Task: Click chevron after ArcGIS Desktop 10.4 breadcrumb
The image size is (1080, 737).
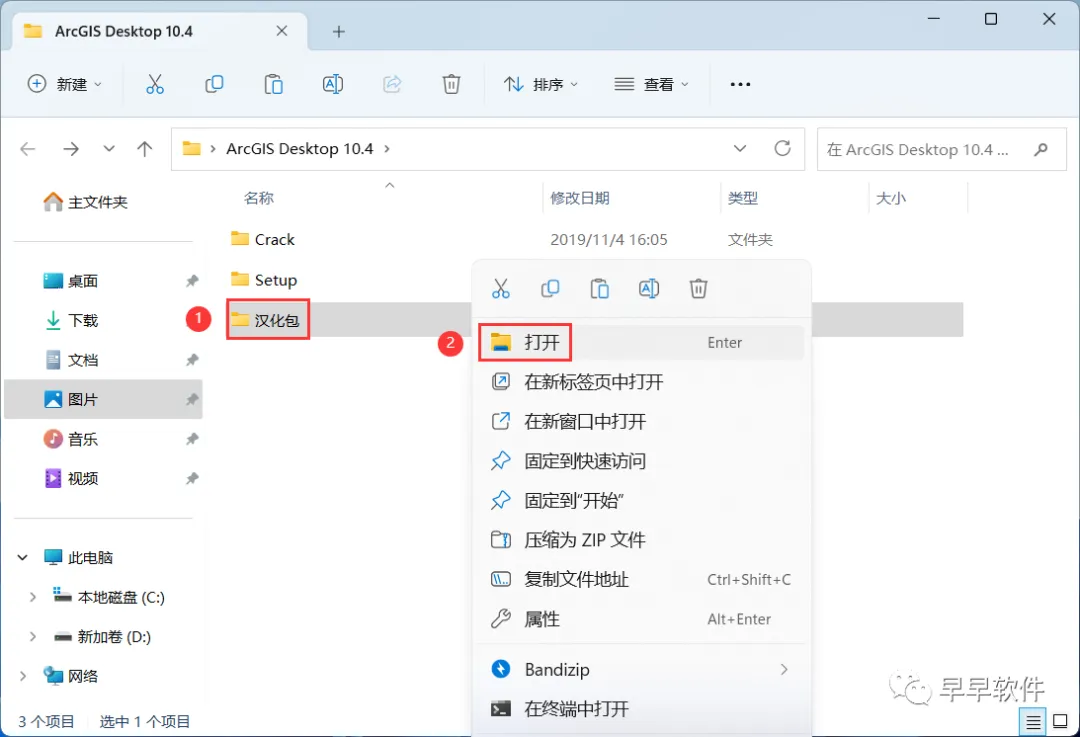Action: tap(387, 149)
